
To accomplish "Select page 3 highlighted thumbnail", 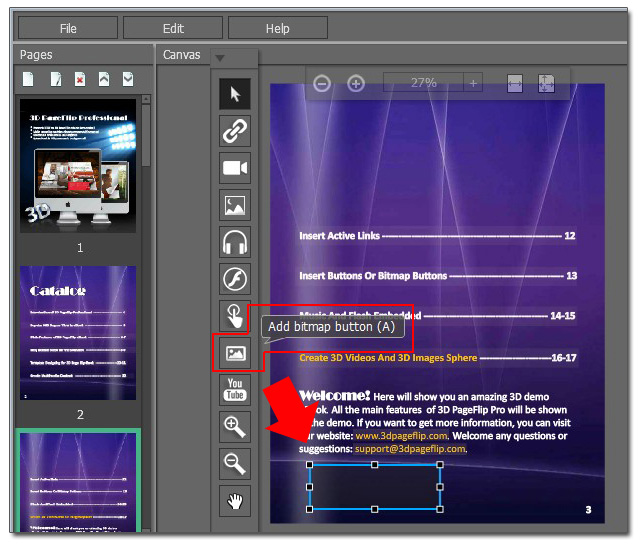I will click(78, 482).
